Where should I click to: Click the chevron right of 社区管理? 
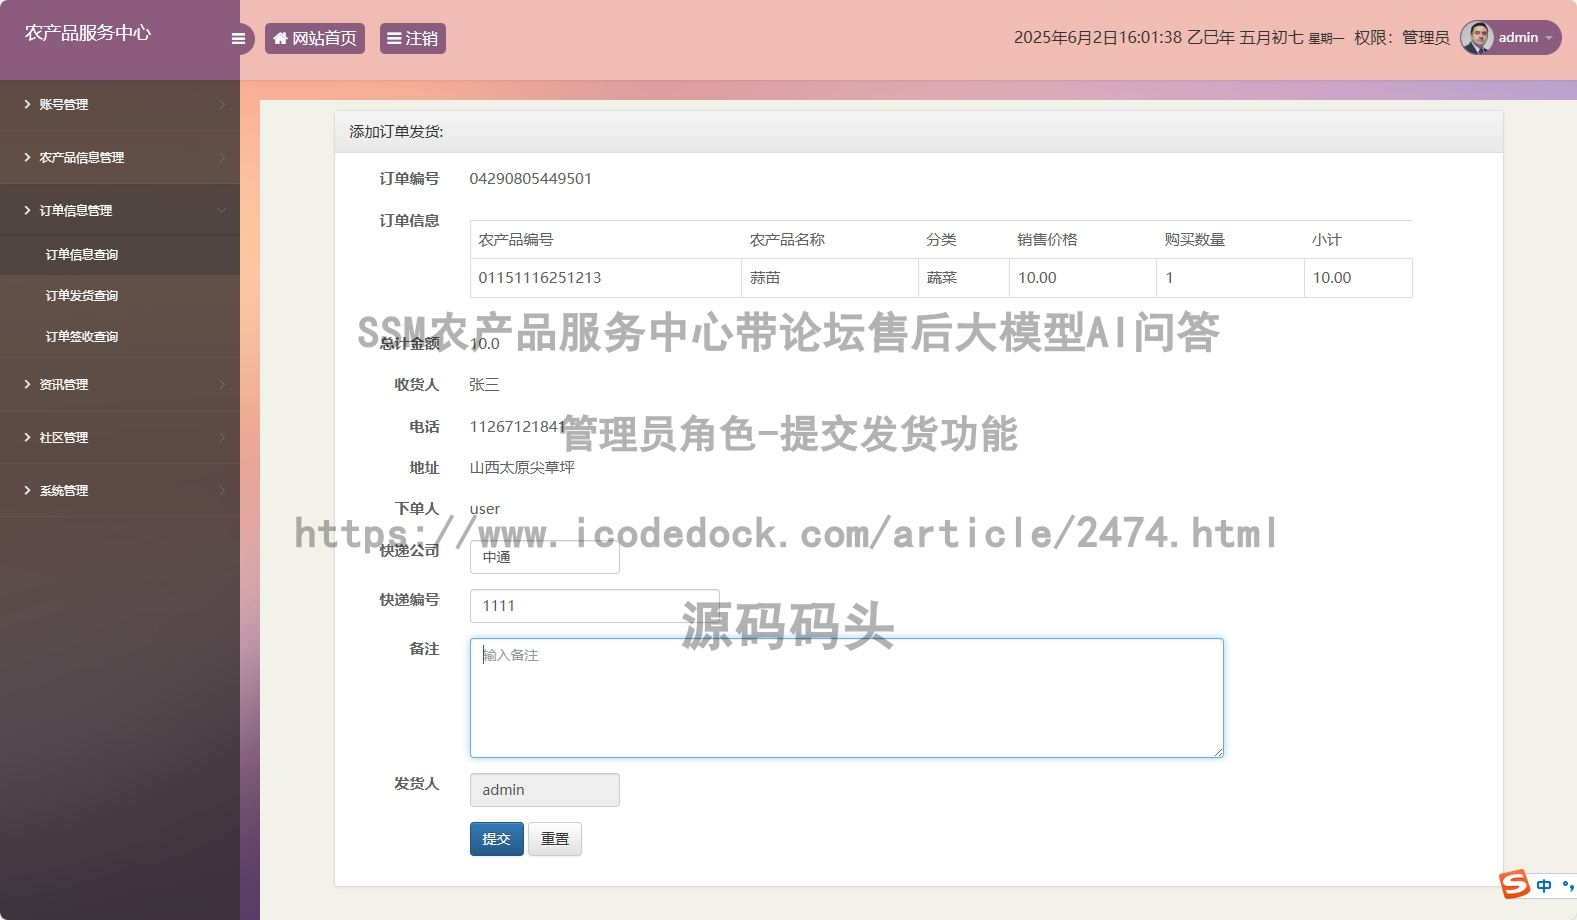(222, 437)
